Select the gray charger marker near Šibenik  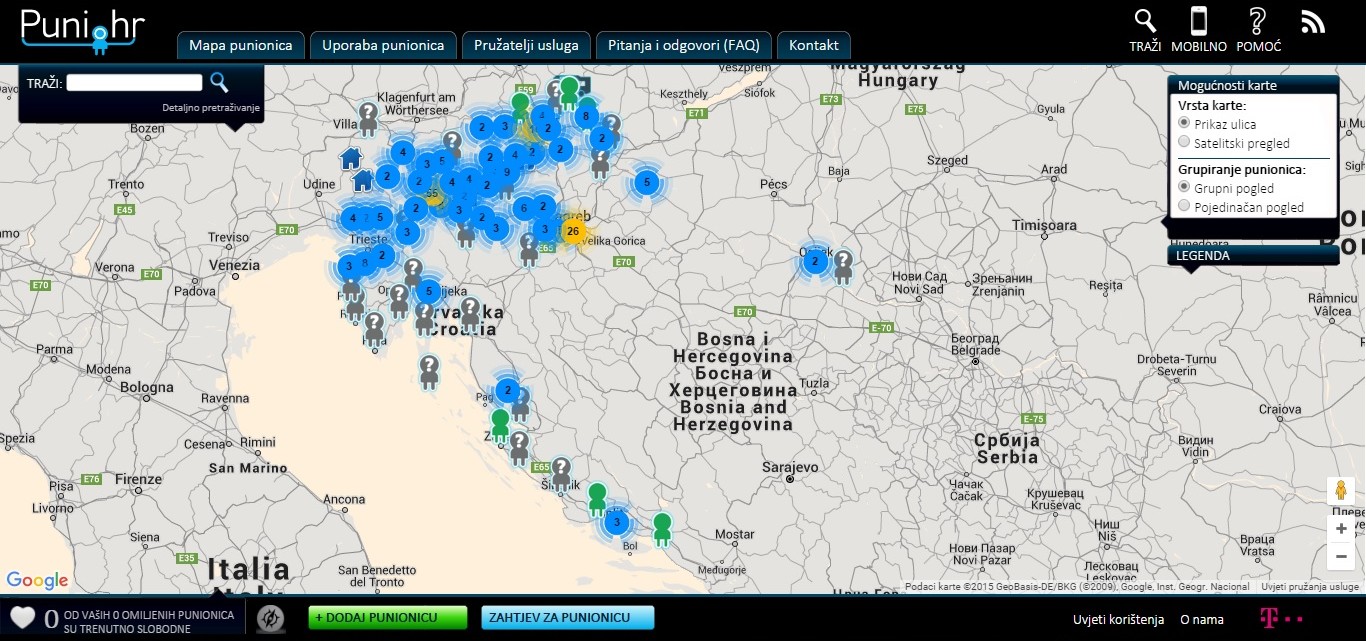tap(561, 472)
